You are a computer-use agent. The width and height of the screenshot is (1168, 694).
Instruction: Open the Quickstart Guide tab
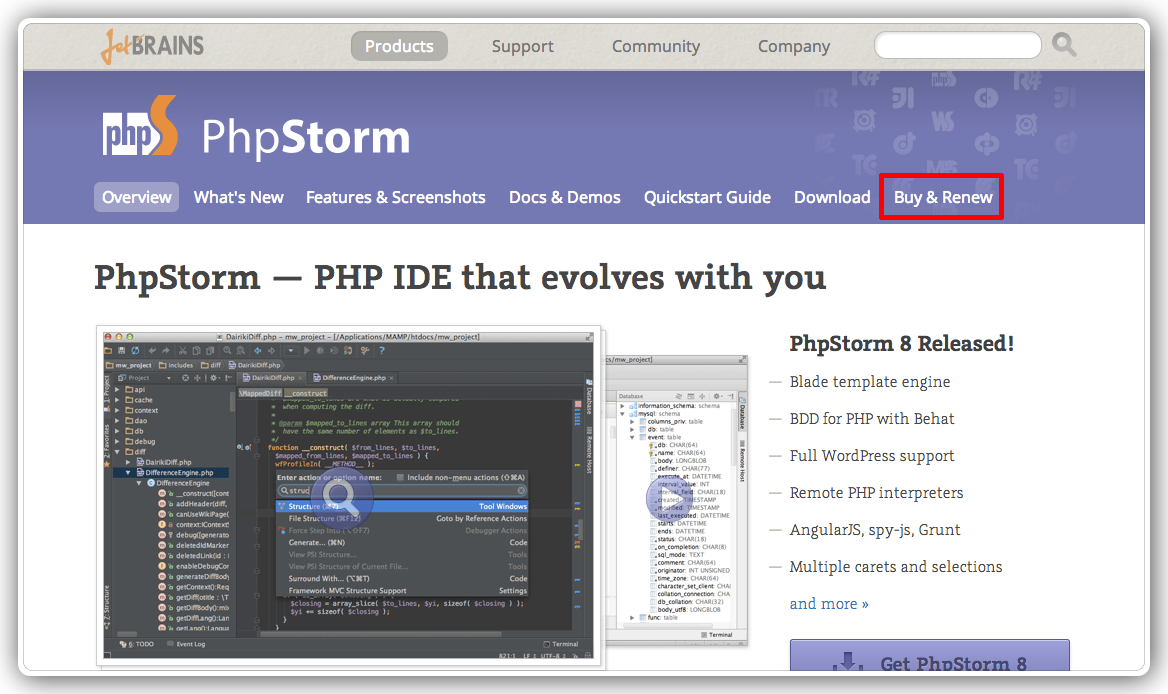pyautogui.click(x=707, y=197)
